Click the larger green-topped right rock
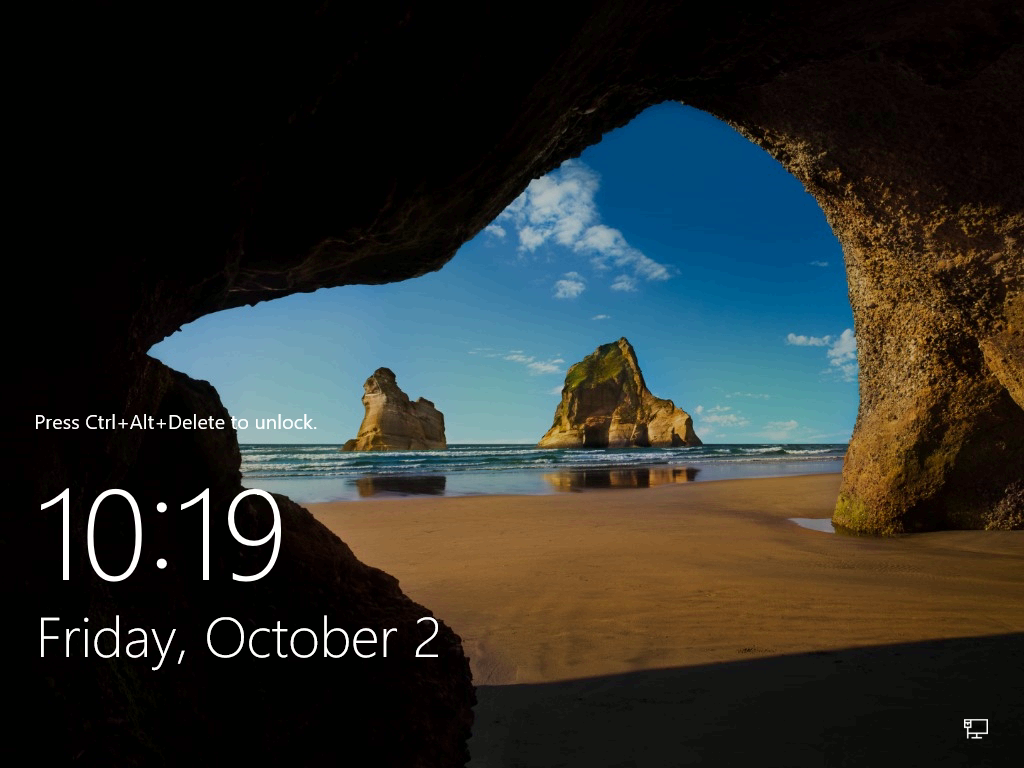The height and width of the screenshot is (768, 1024). (x=617, y=398)
